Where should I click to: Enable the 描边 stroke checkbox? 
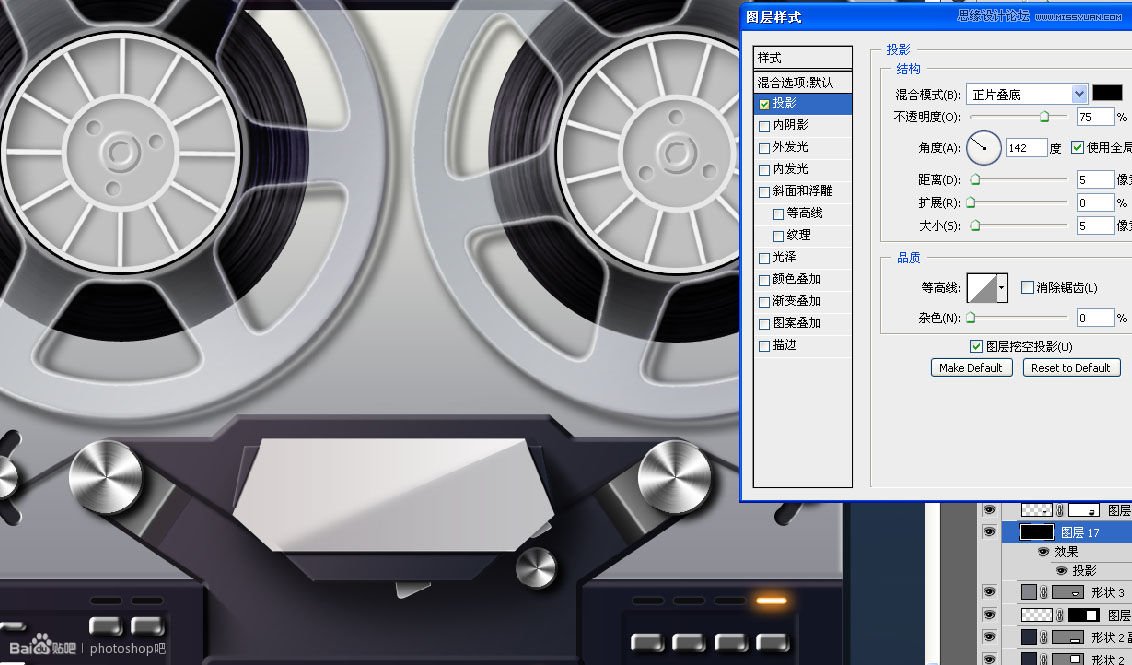tap(765, 347)
